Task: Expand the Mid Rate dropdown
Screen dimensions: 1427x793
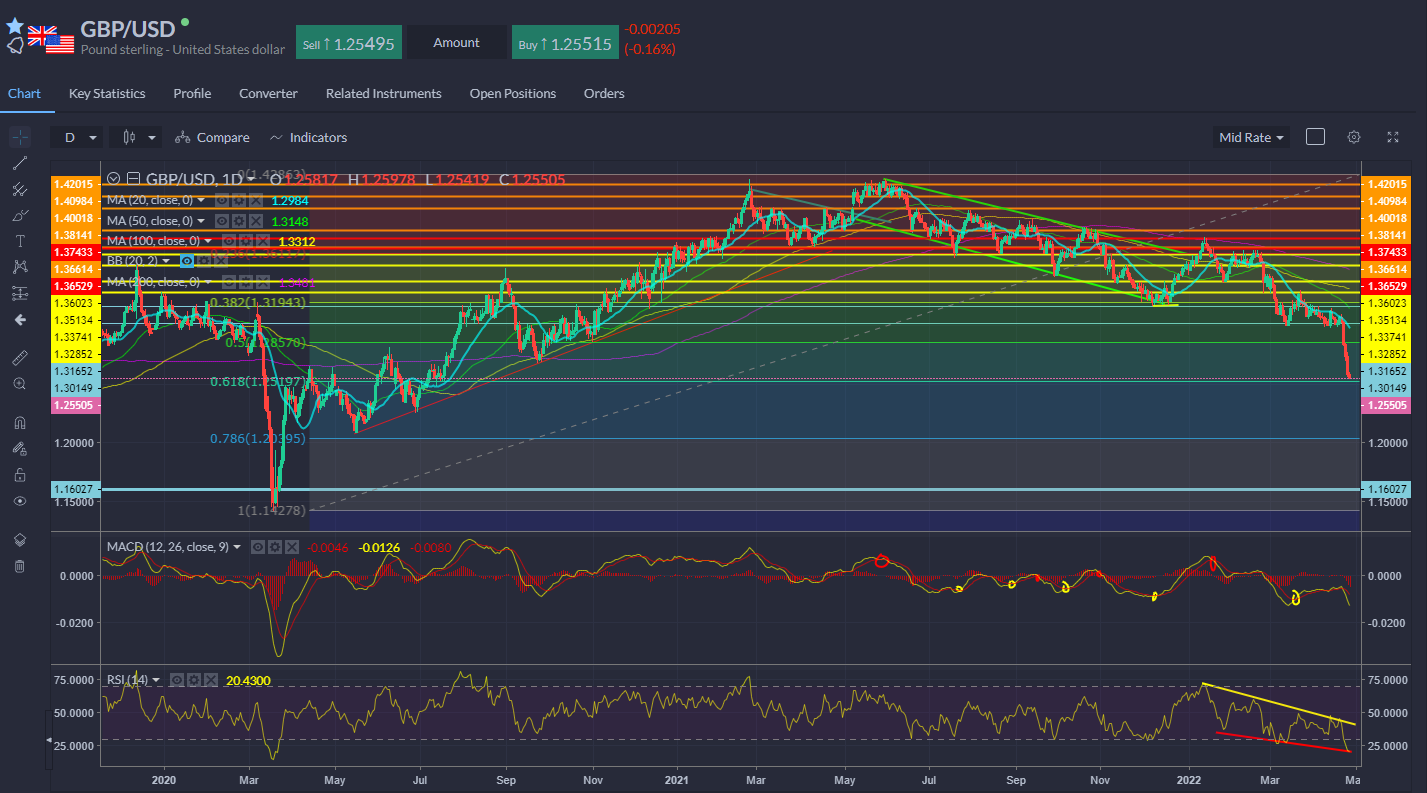Action: pos(1252,137)
